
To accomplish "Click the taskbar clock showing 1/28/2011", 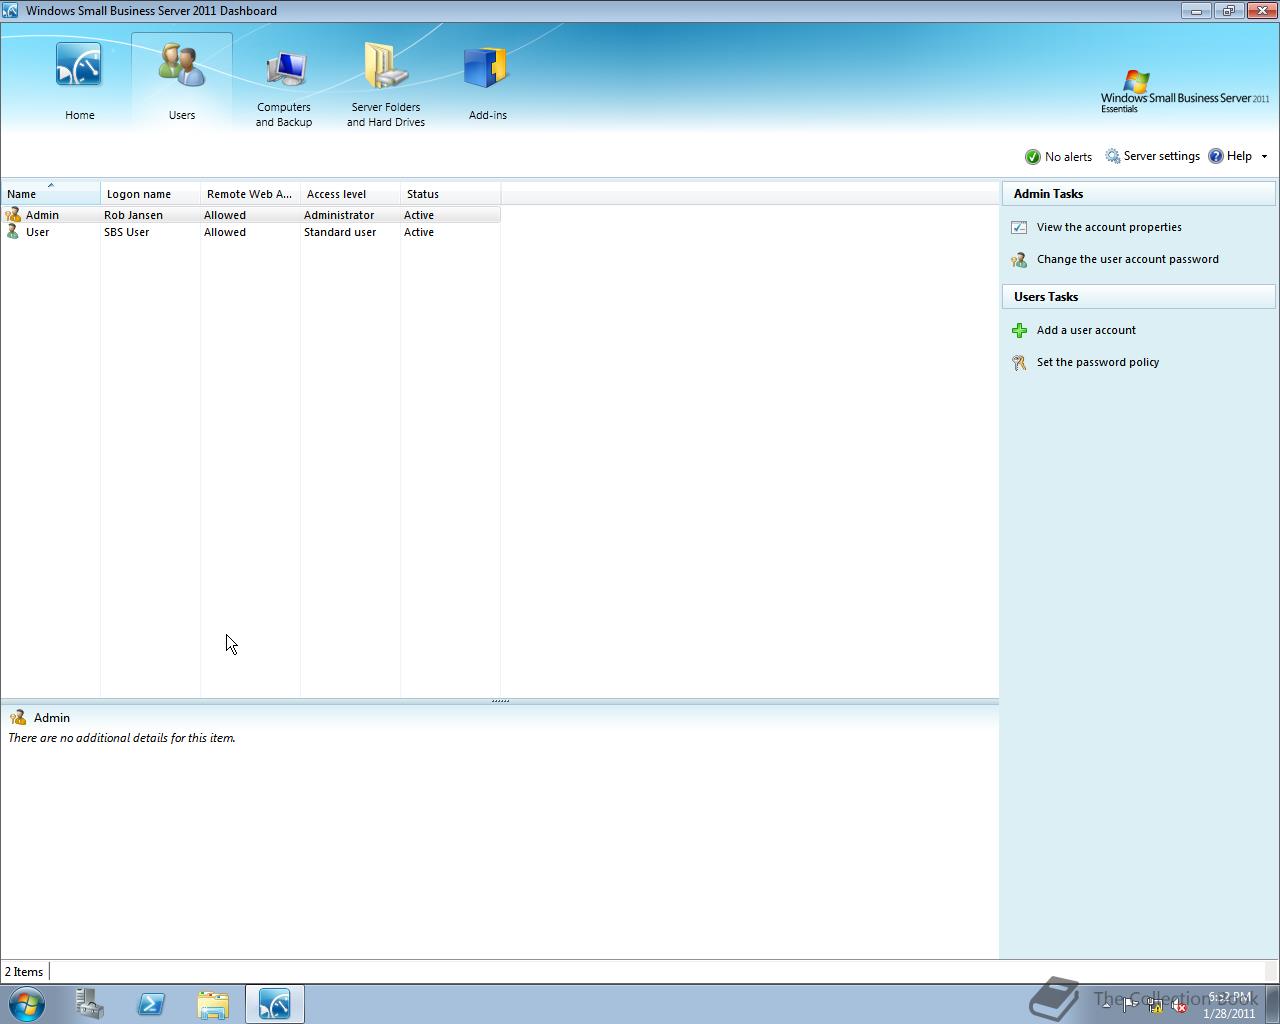I will [x=1229, y=1005].
